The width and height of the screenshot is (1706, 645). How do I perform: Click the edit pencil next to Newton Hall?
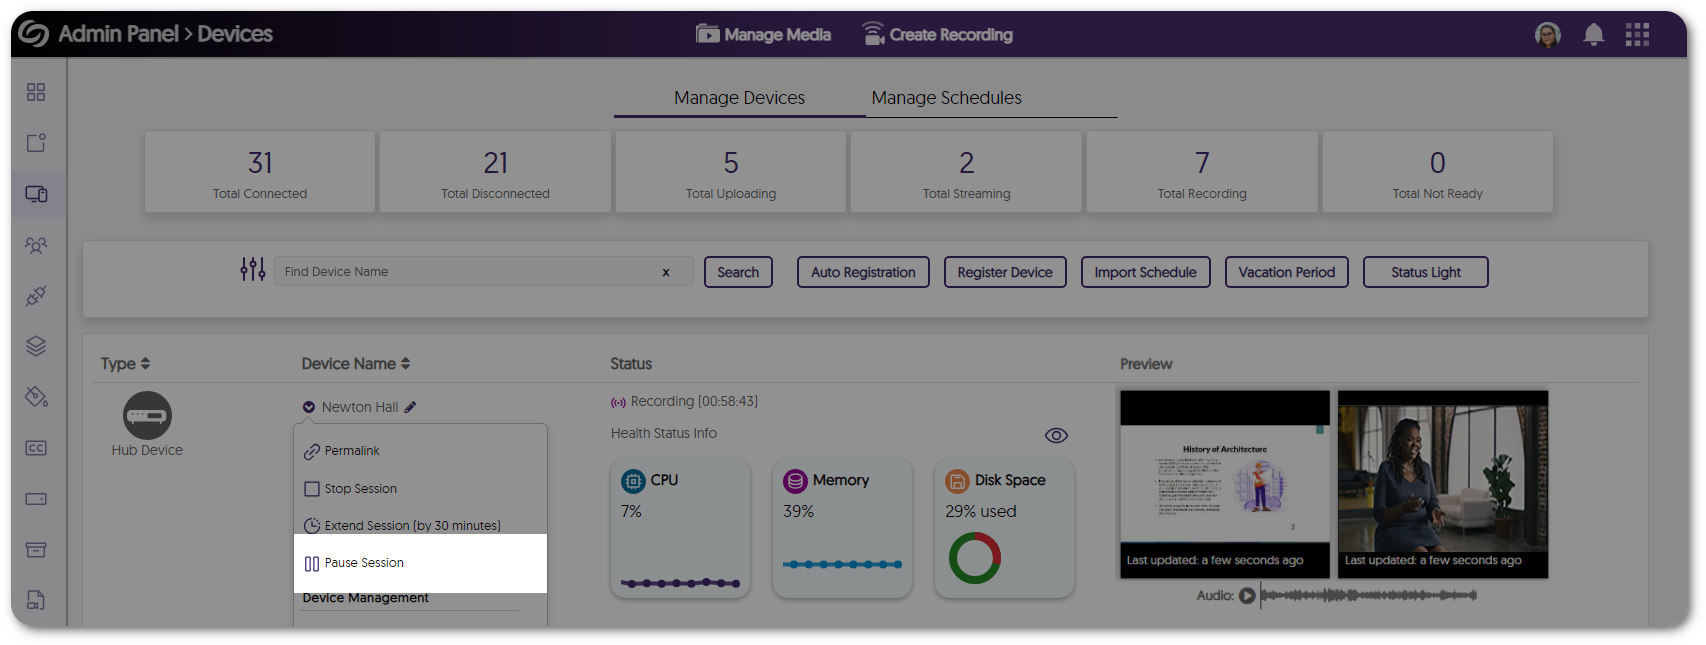(x=410, y=407)
